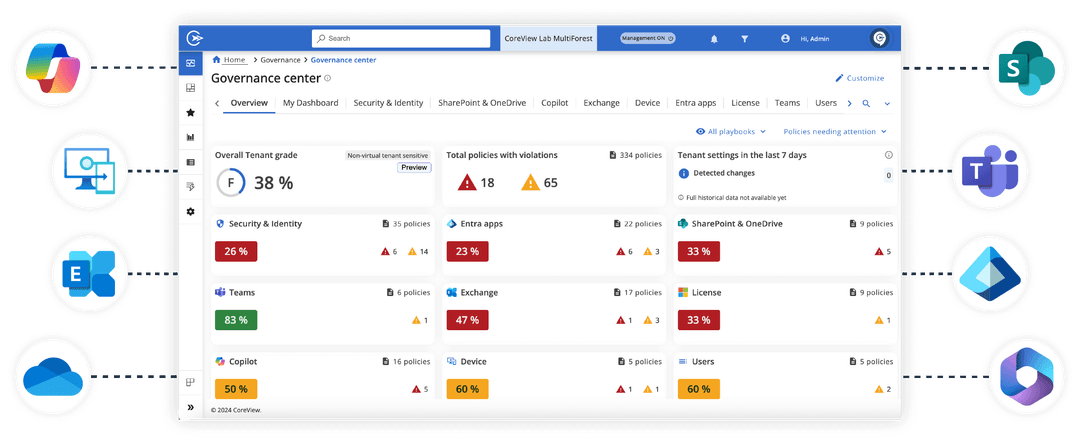Open the Teams tab

point(787,103)
